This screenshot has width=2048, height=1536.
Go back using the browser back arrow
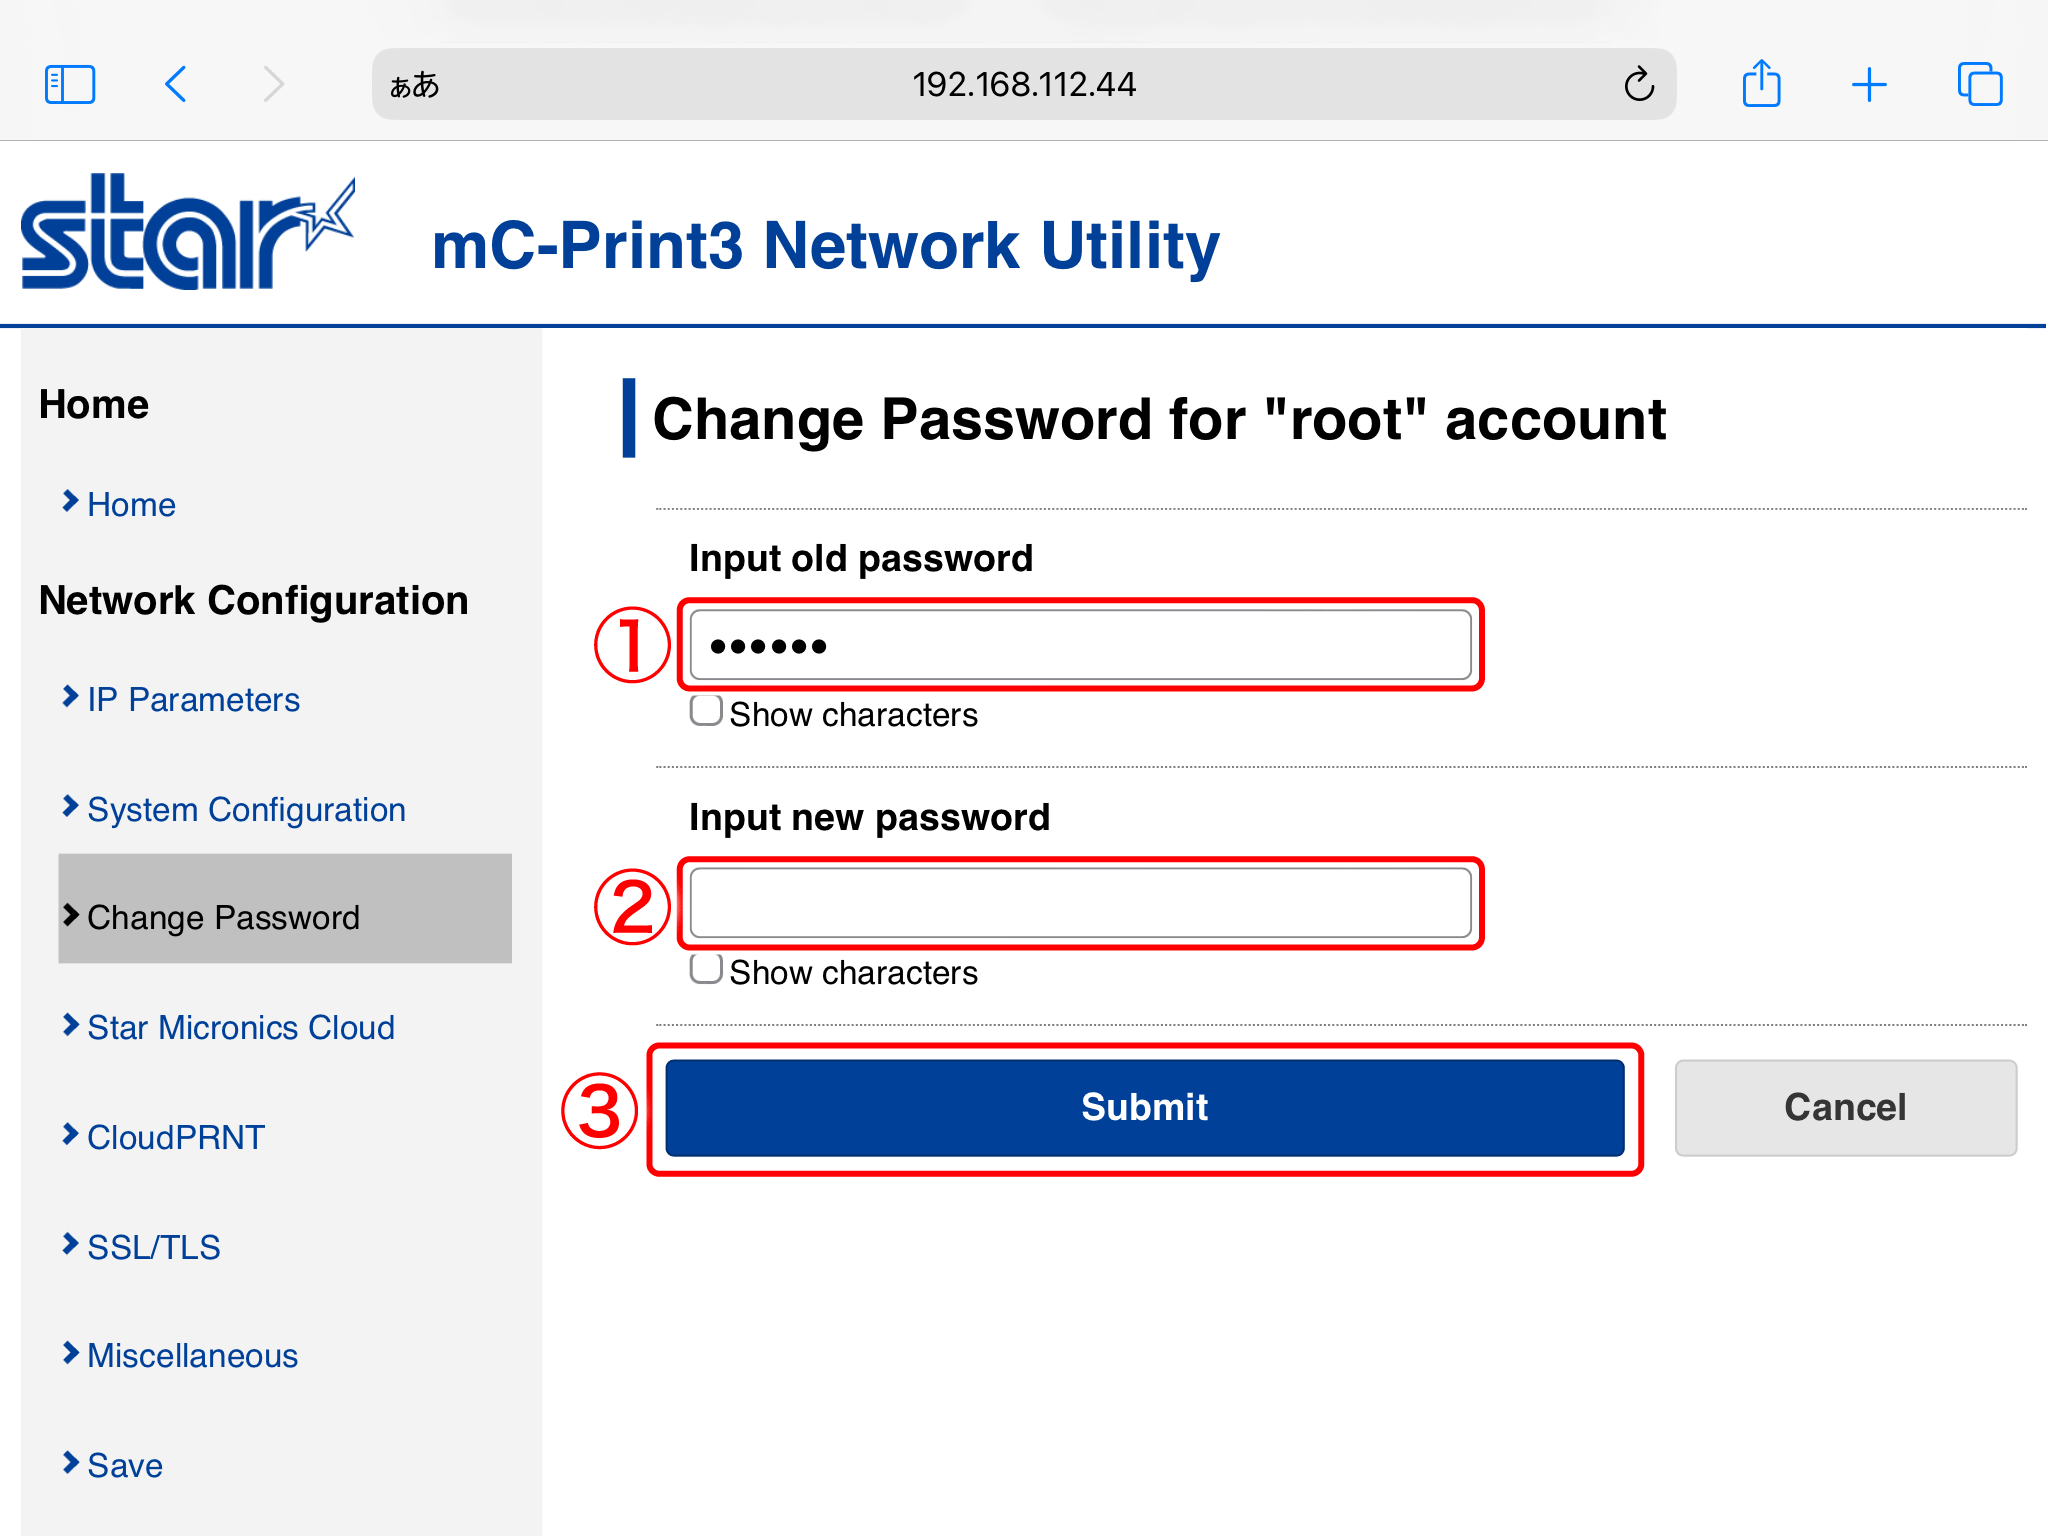[x=176, y=84]
